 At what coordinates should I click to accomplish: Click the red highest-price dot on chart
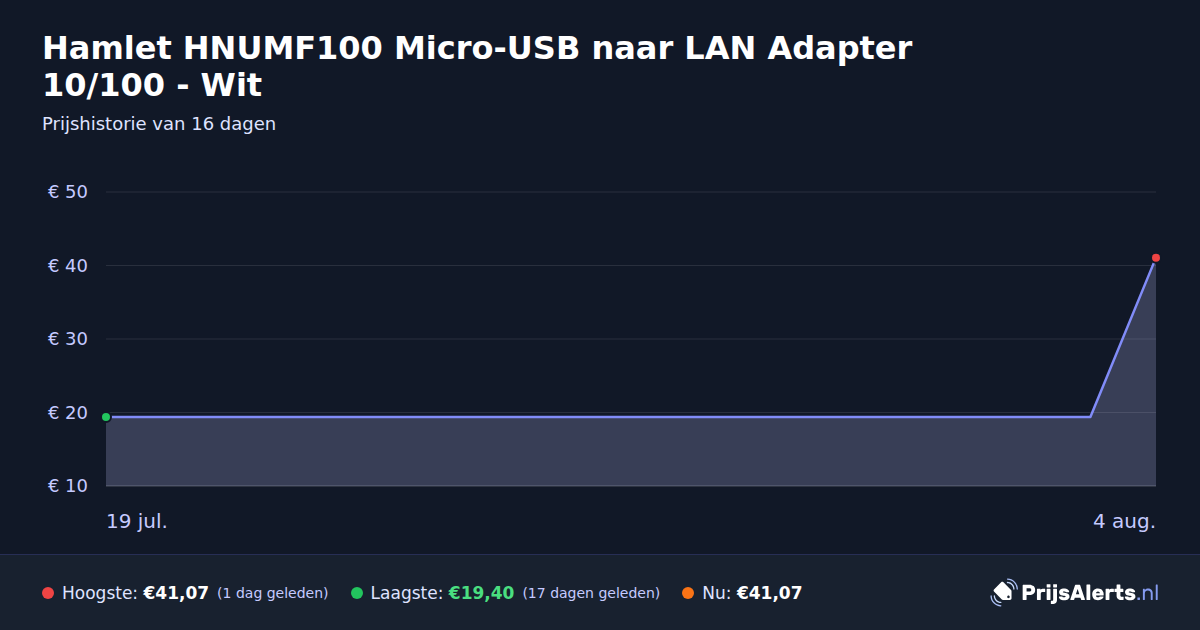point(1156,258)
